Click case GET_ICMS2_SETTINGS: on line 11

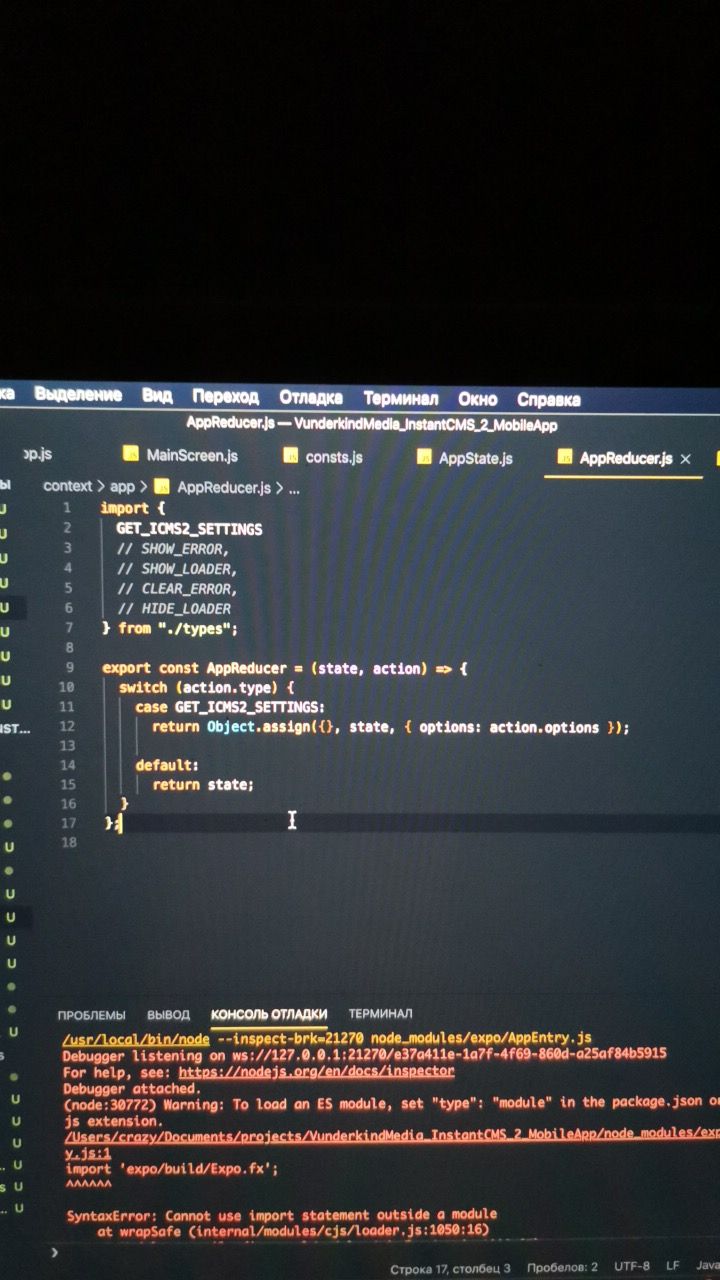click(230, 707)
